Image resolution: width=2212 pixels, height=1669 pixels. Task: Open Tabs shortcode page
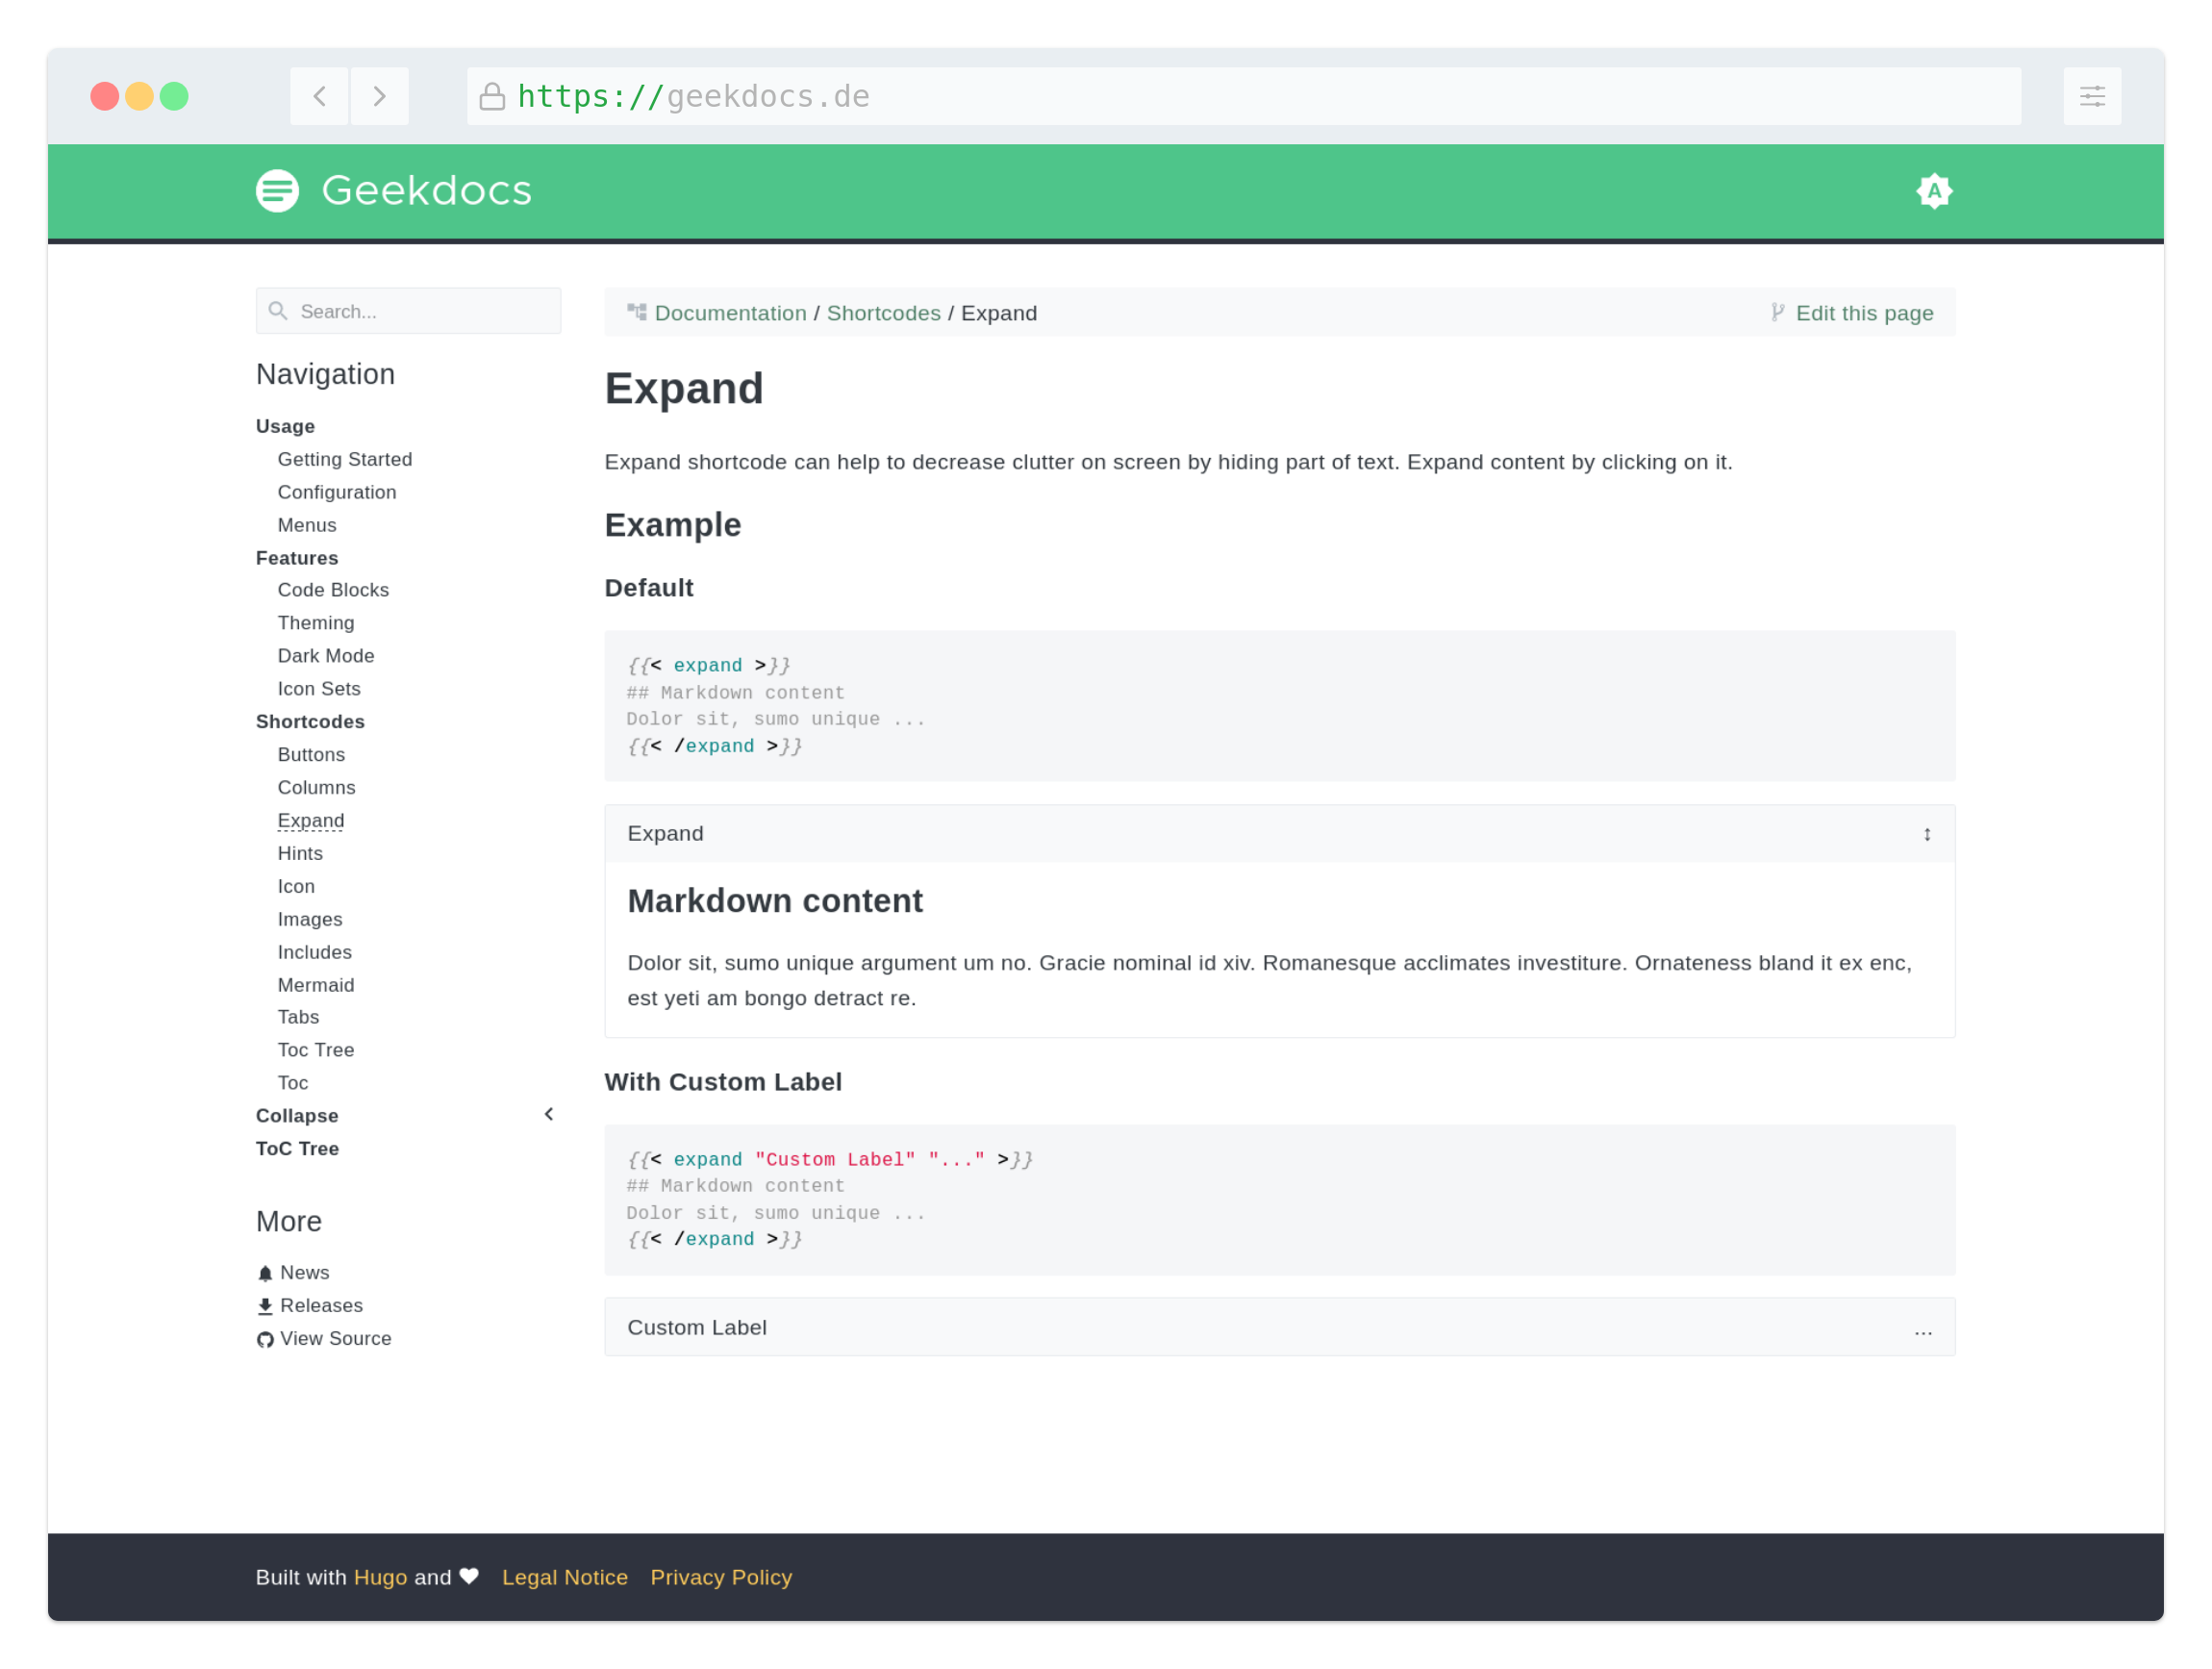(x=298, y=1017)
